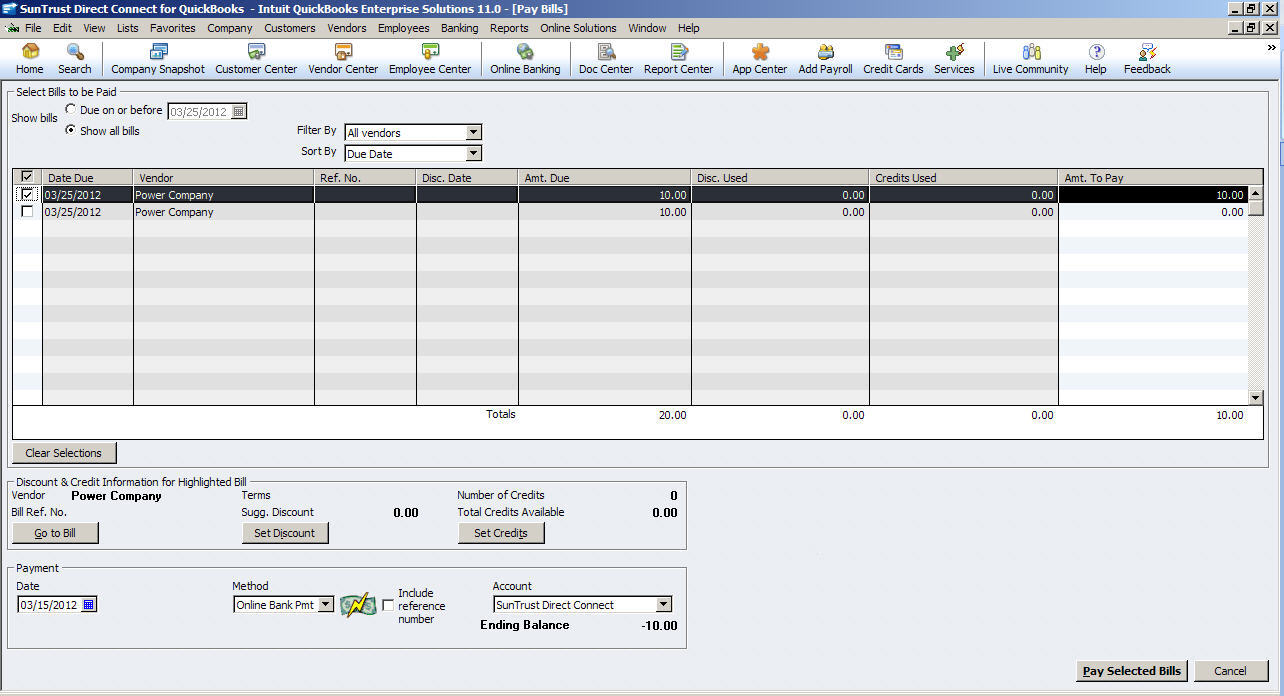
Task: Open the Online Solutions menu
Action: pyautogui.click(x=579, y=28)
